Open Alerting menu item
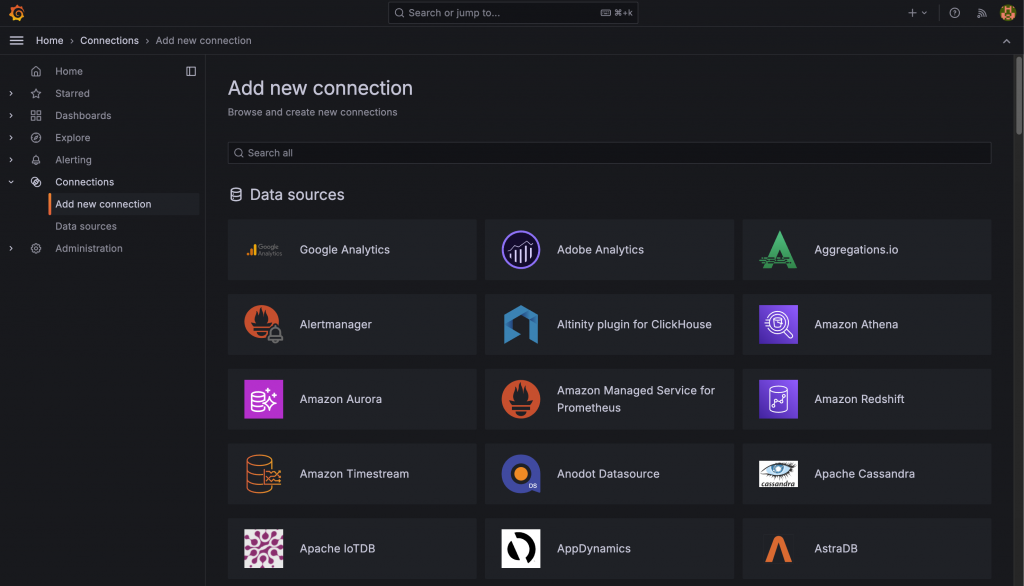 73,160
